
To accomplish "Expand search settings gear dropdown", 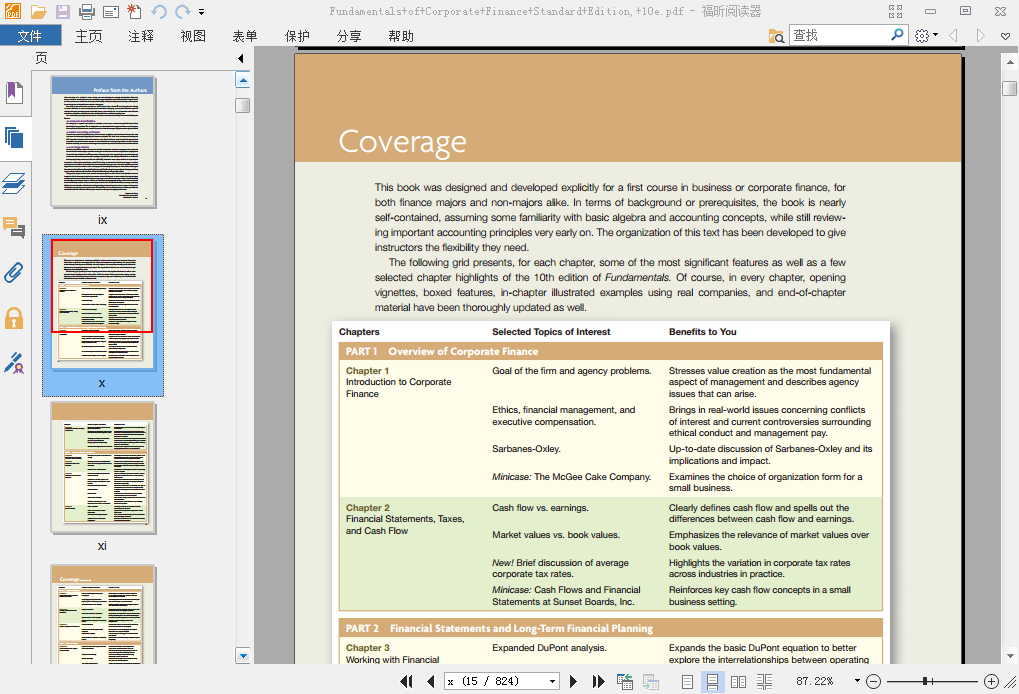I will coord(926,36).
